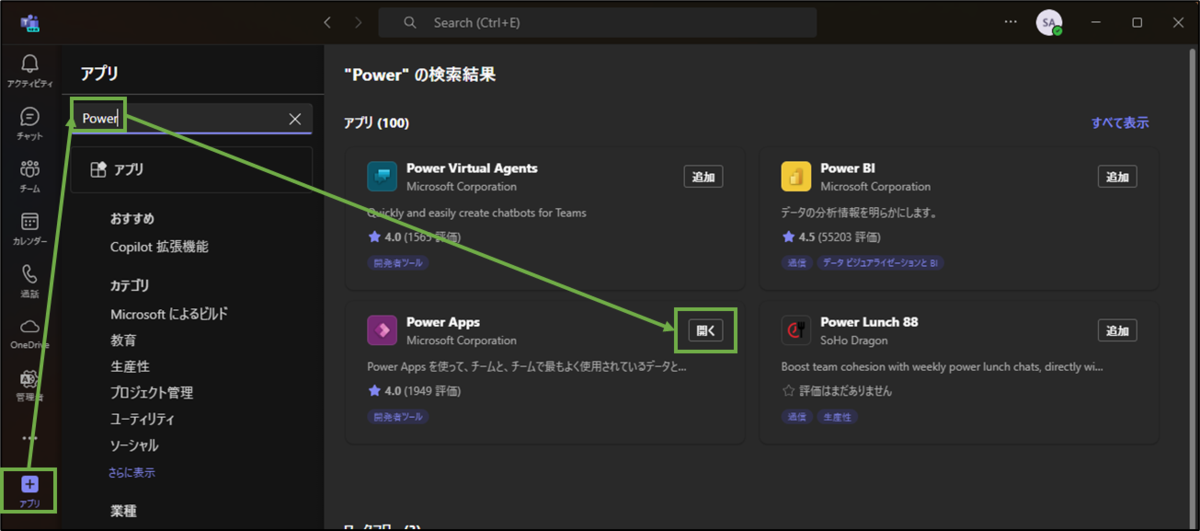Screen dimensions: 1200x531
Task: Click the Power BI app icon
Action: [x=796, y=176]
